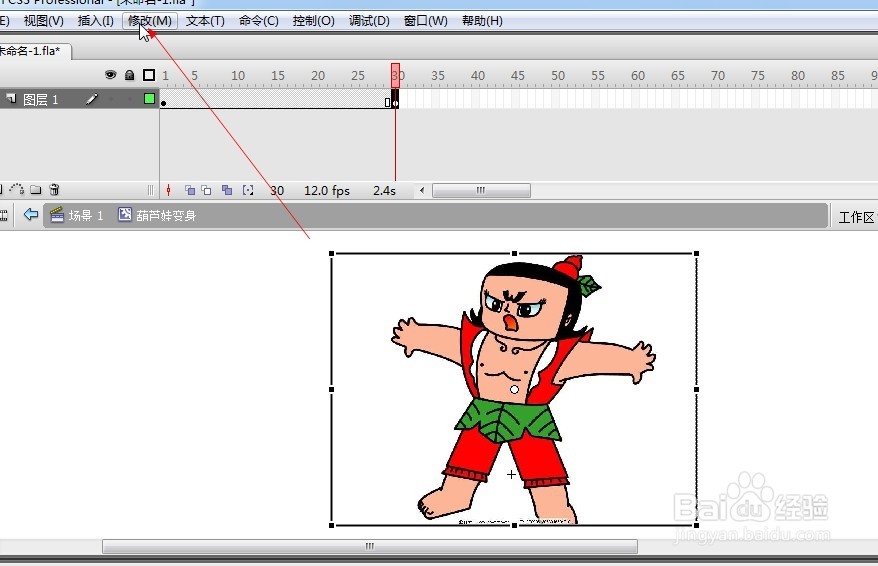Viewport: 878px width, 566px height.
Task: Click the timeline scroll left arrow
Action: 422,190
